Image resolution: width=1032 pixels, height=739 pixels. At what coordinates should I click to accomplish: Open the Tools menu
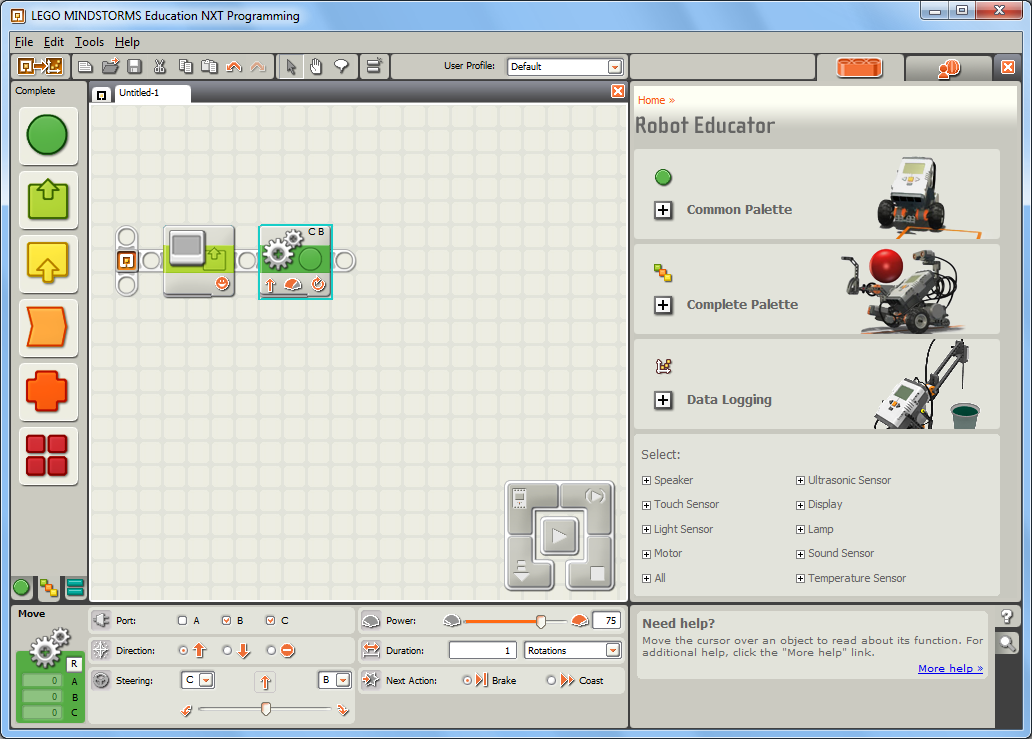pos(90,41)
